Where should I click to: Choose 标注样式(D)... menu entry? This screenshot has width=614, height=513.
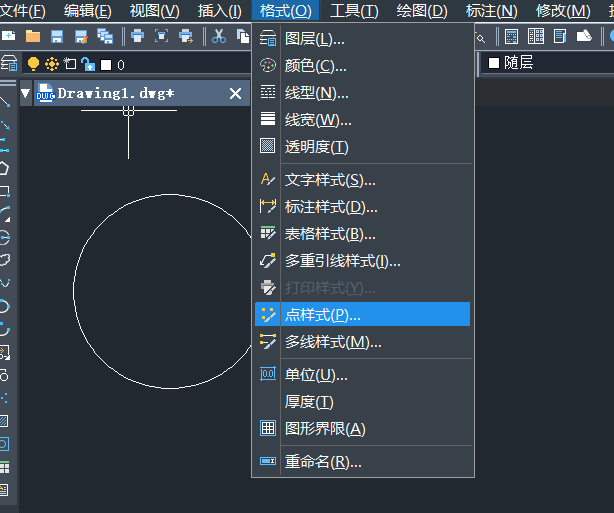[x=362, y=207]
